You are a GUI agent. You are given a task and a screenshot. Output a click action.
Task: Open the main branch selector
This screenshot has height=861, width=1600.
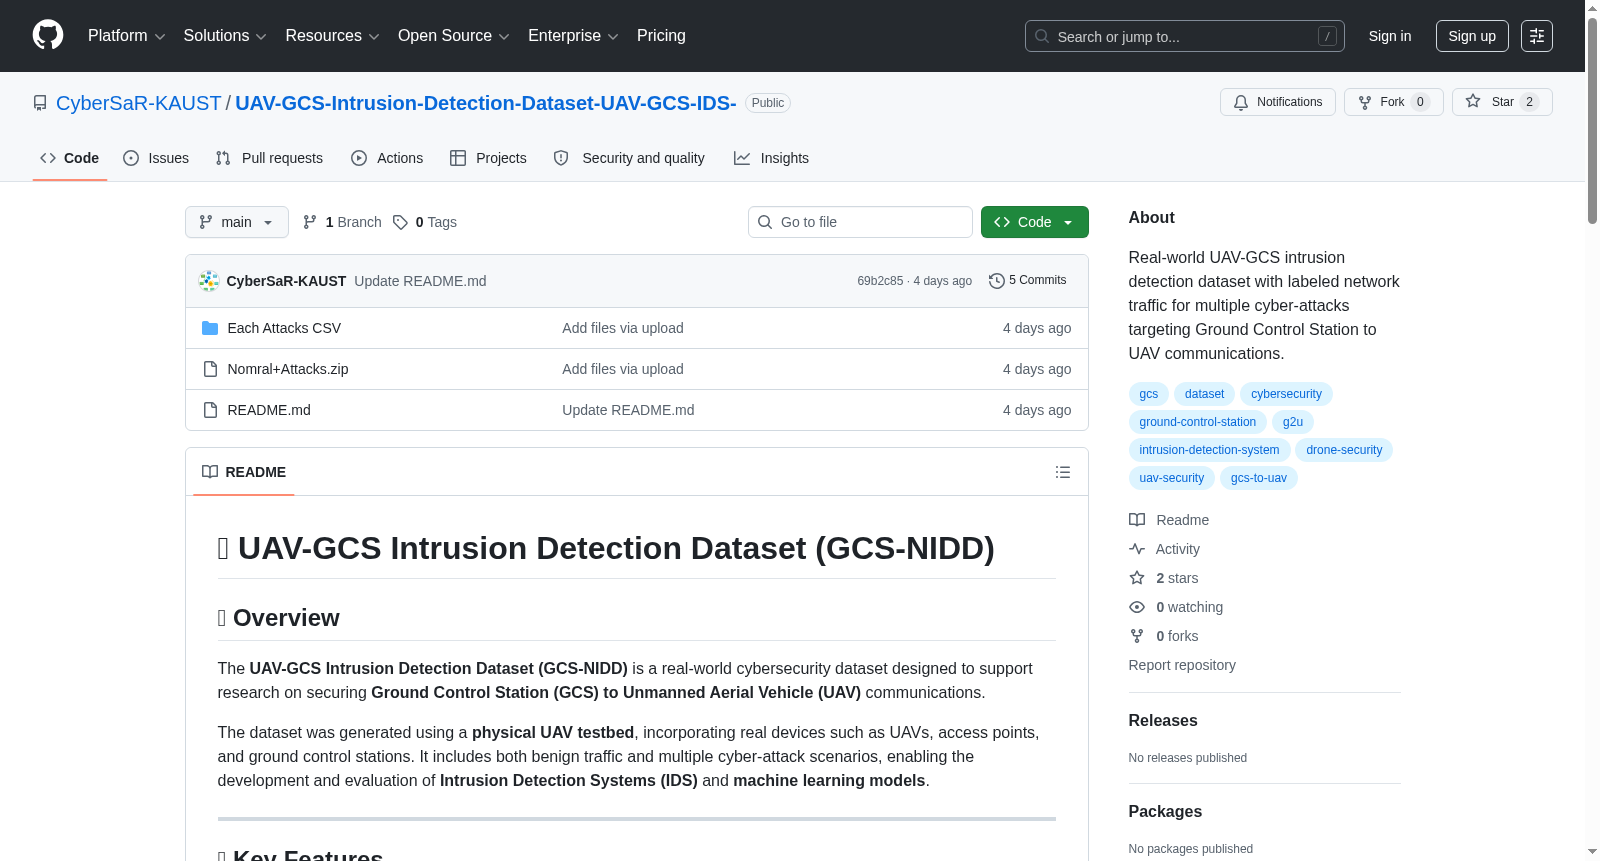[x=237, y=222]
